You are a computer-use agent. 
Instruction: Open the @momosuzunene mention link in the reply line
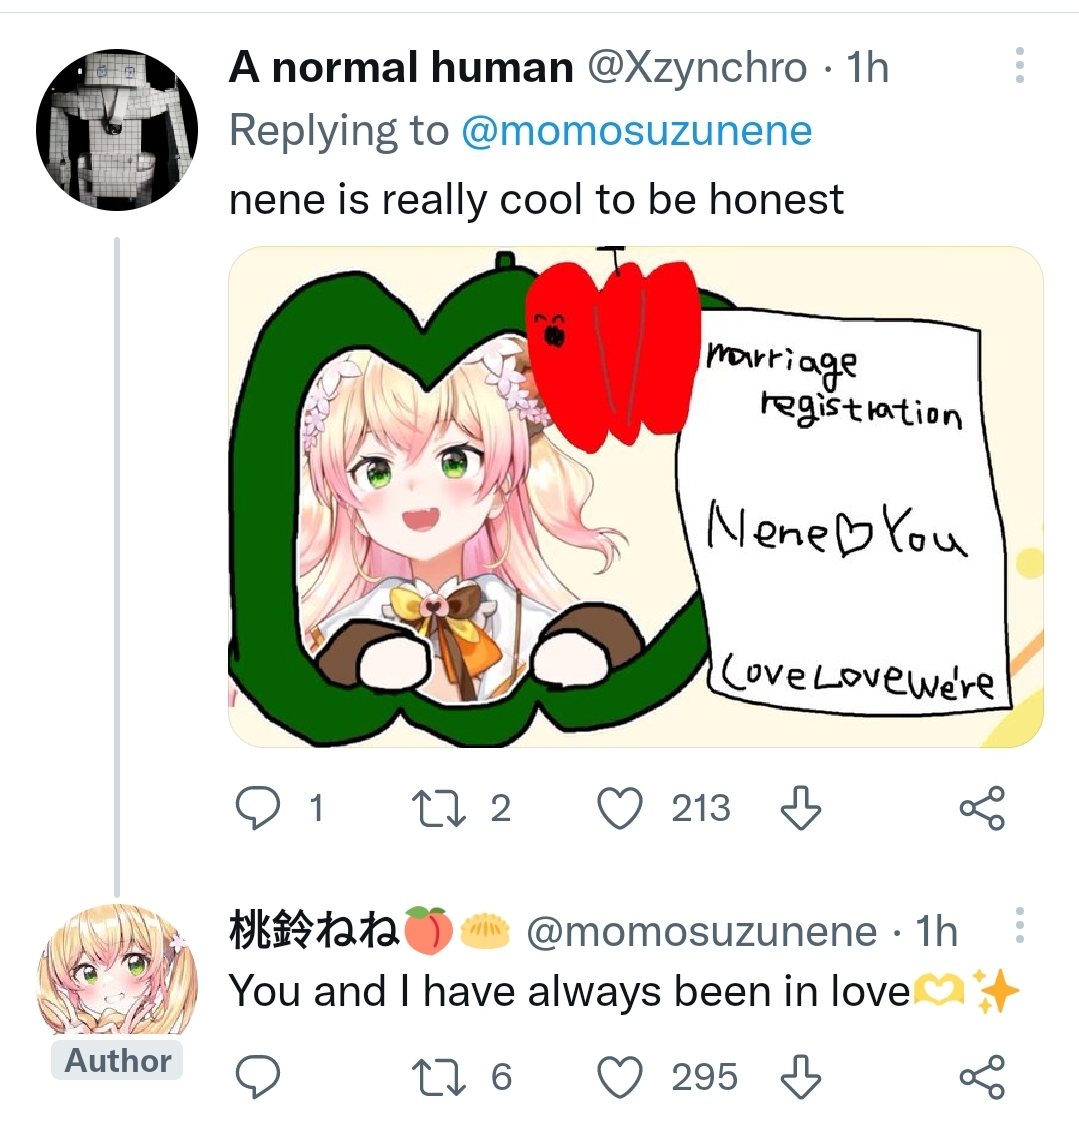[636, 131]
